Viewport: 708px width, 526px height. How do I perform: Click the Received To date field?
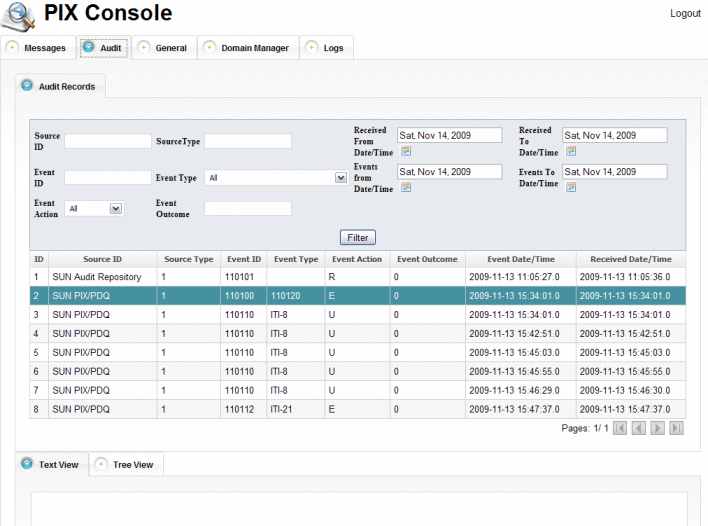(615, 135)
